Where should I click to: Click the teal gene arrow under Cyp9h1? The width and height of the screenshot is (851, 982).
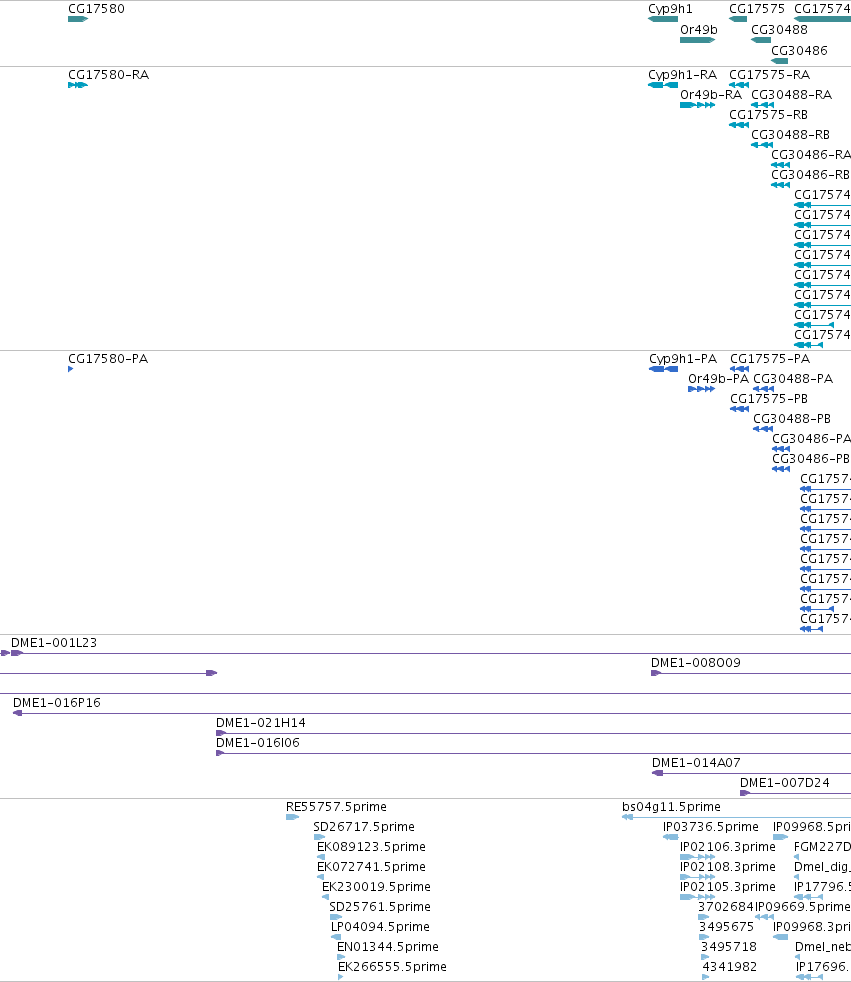click(x=663, y=19)
